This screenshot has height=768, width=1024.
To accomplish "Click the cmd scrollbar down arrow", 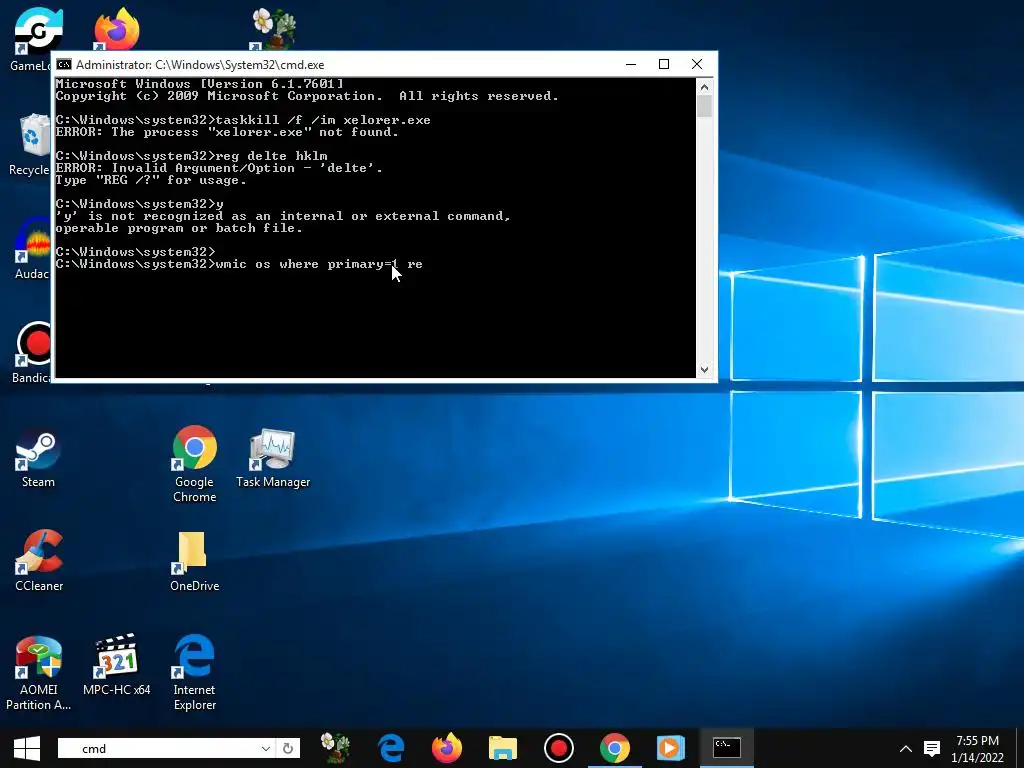I will [704, 370].
